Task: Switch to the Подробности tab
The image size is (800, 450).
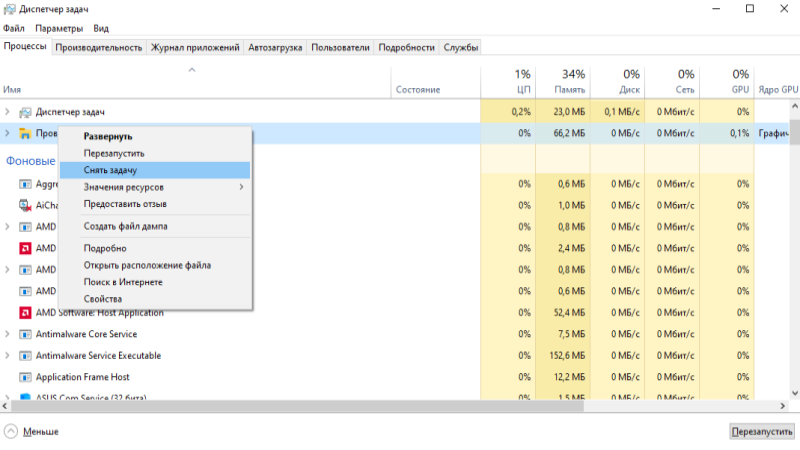Action: tap(407, 47)
